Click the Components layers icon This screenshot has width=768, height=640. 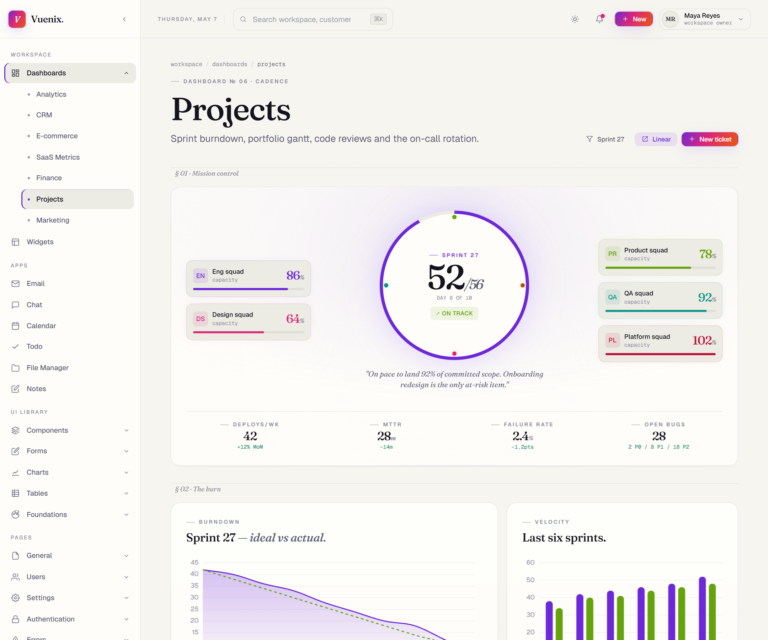coord(15,430)
